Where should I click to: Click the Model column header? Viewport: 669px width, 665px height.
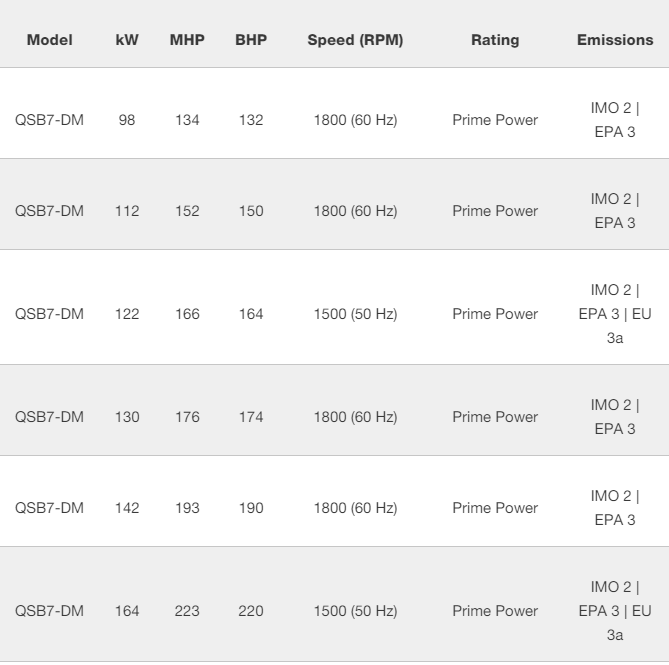click(49, 40)
